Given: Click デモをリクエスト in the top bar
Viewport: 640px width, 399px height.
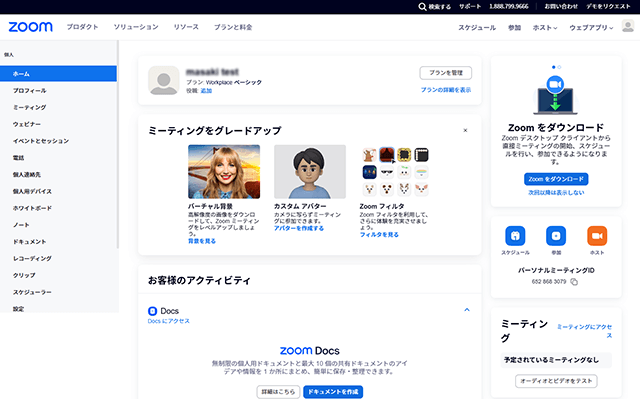Looking at the screenshot, I should 608,7.
